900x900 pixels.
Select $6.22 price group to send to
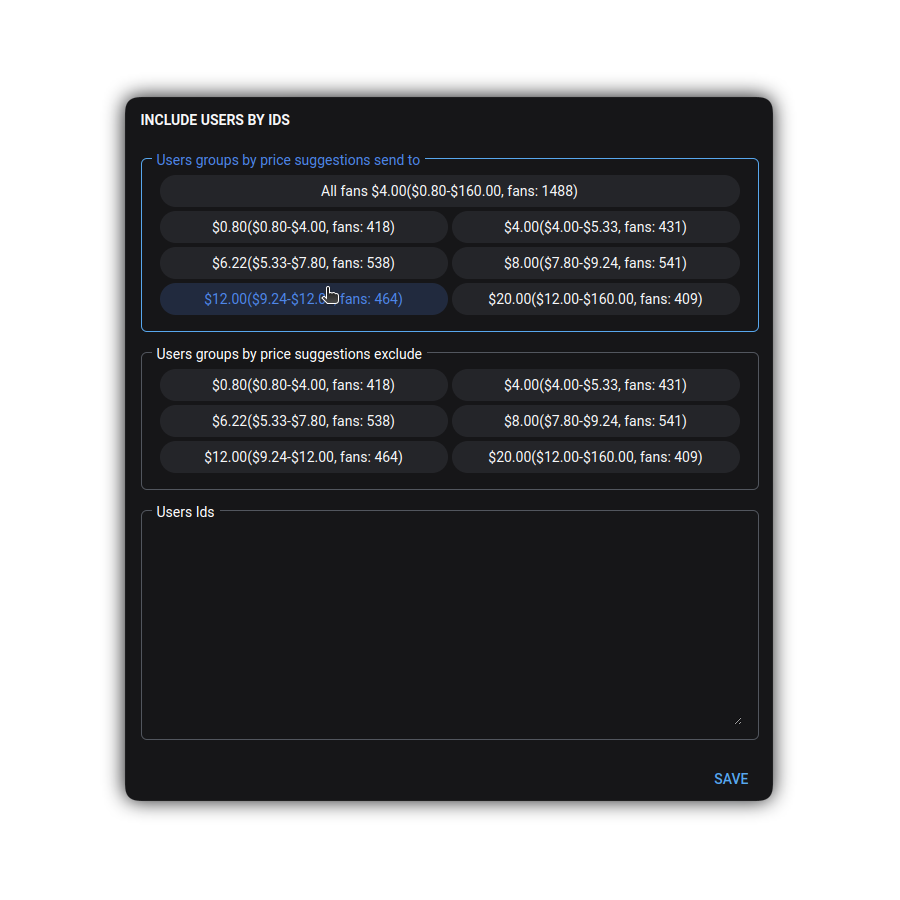tap(303, 263)
